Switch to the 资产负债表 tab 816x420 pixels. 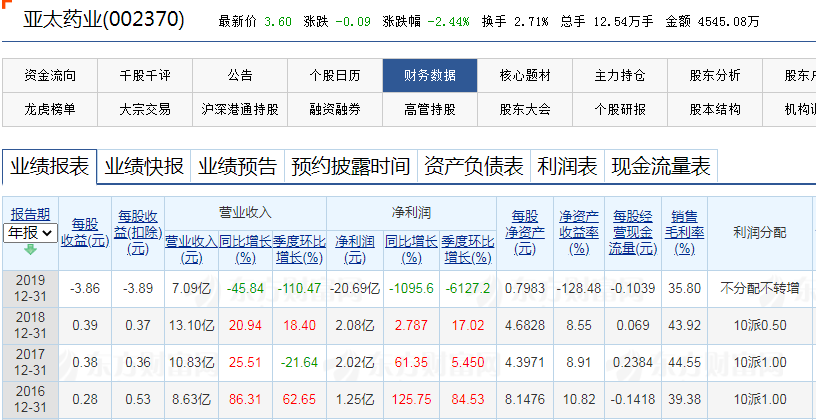(x=474, y=167)
